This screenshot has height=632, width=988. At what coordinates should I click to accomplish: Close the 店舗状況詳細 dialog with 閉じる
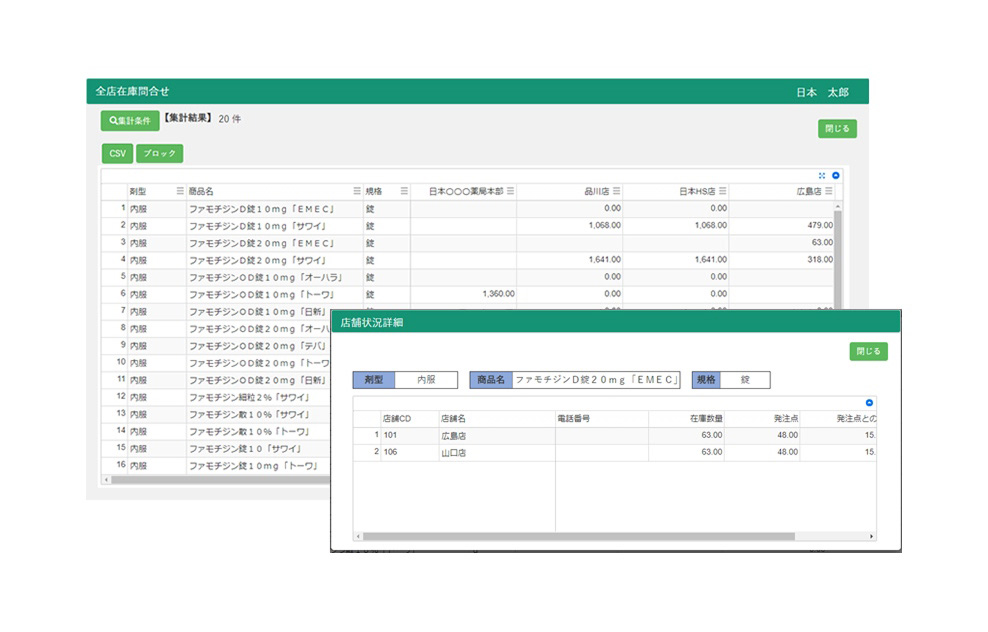pos(869,352)
